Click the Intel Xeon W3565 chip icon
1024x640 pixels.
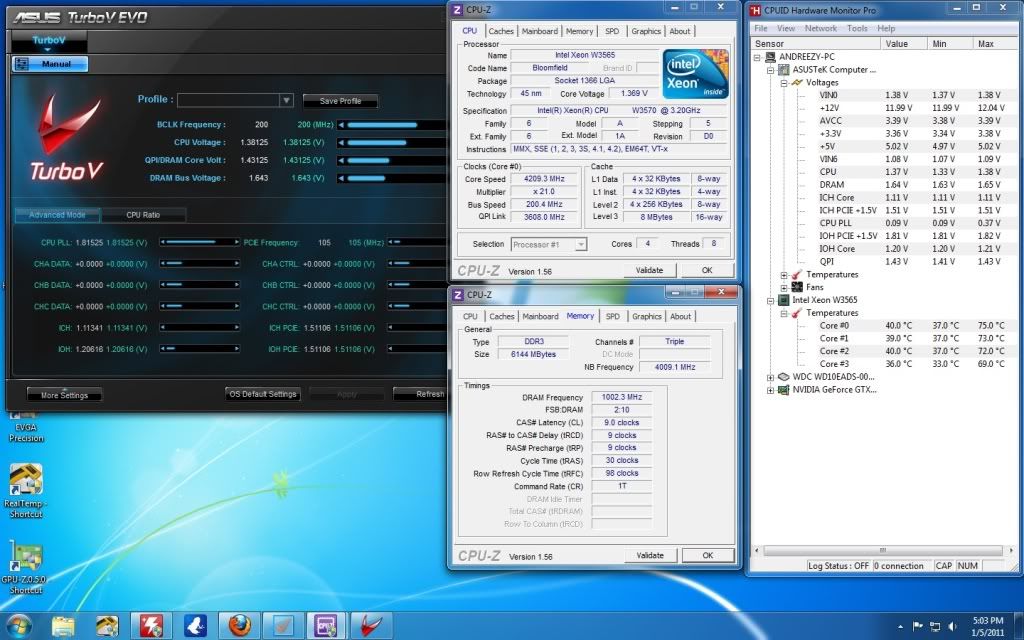784,300
